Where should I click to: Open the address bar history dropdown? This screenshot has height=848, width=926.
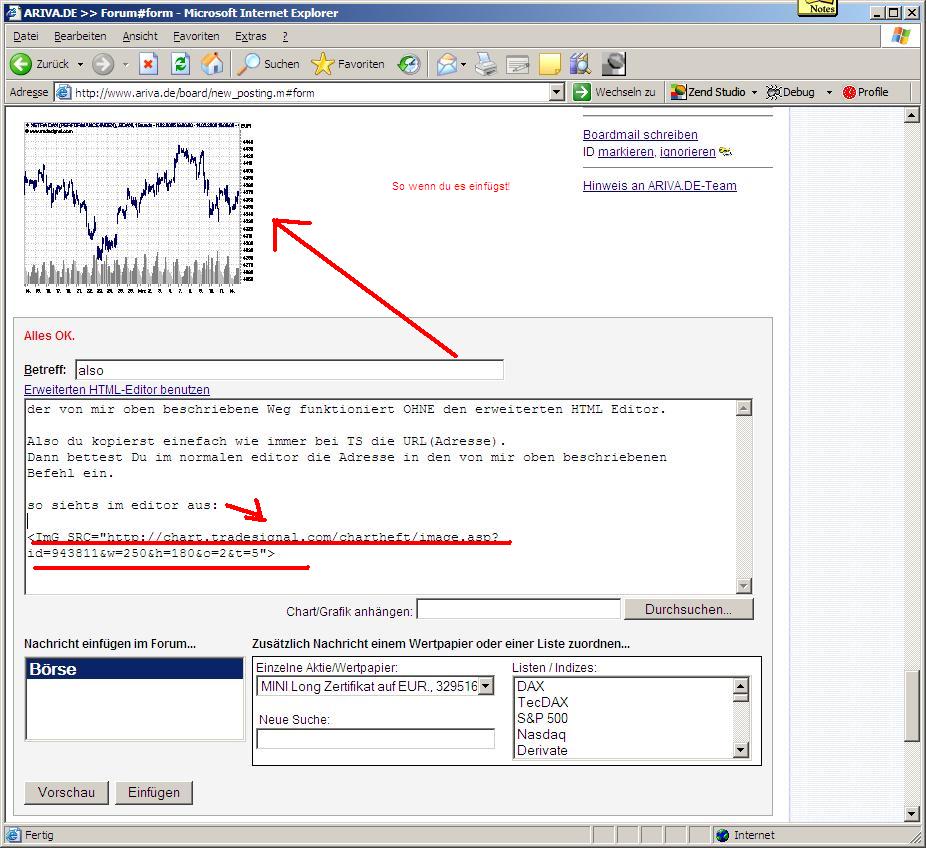pos(558,91)
